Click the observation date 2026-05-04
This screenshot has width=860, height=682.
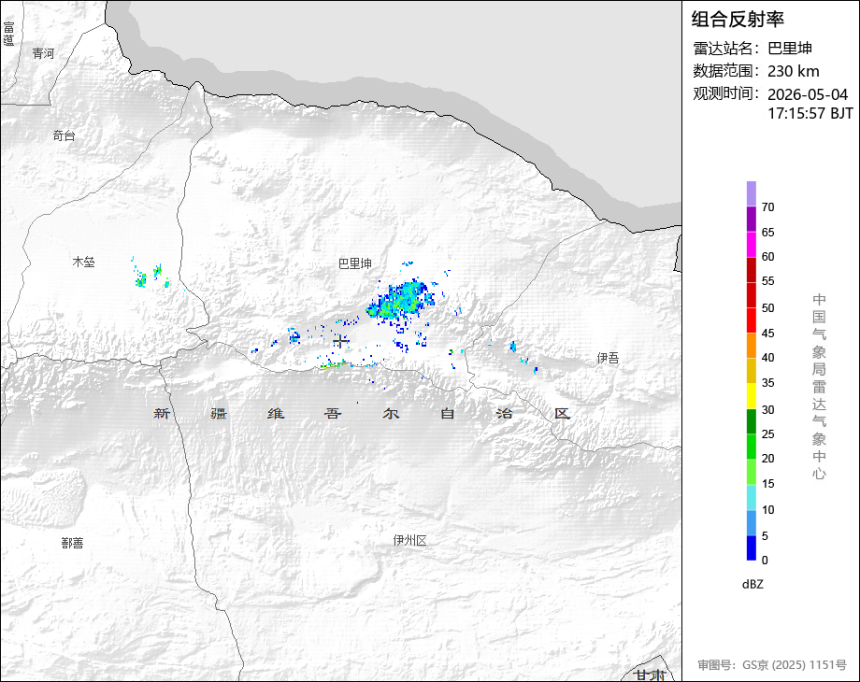pos(807,94)
